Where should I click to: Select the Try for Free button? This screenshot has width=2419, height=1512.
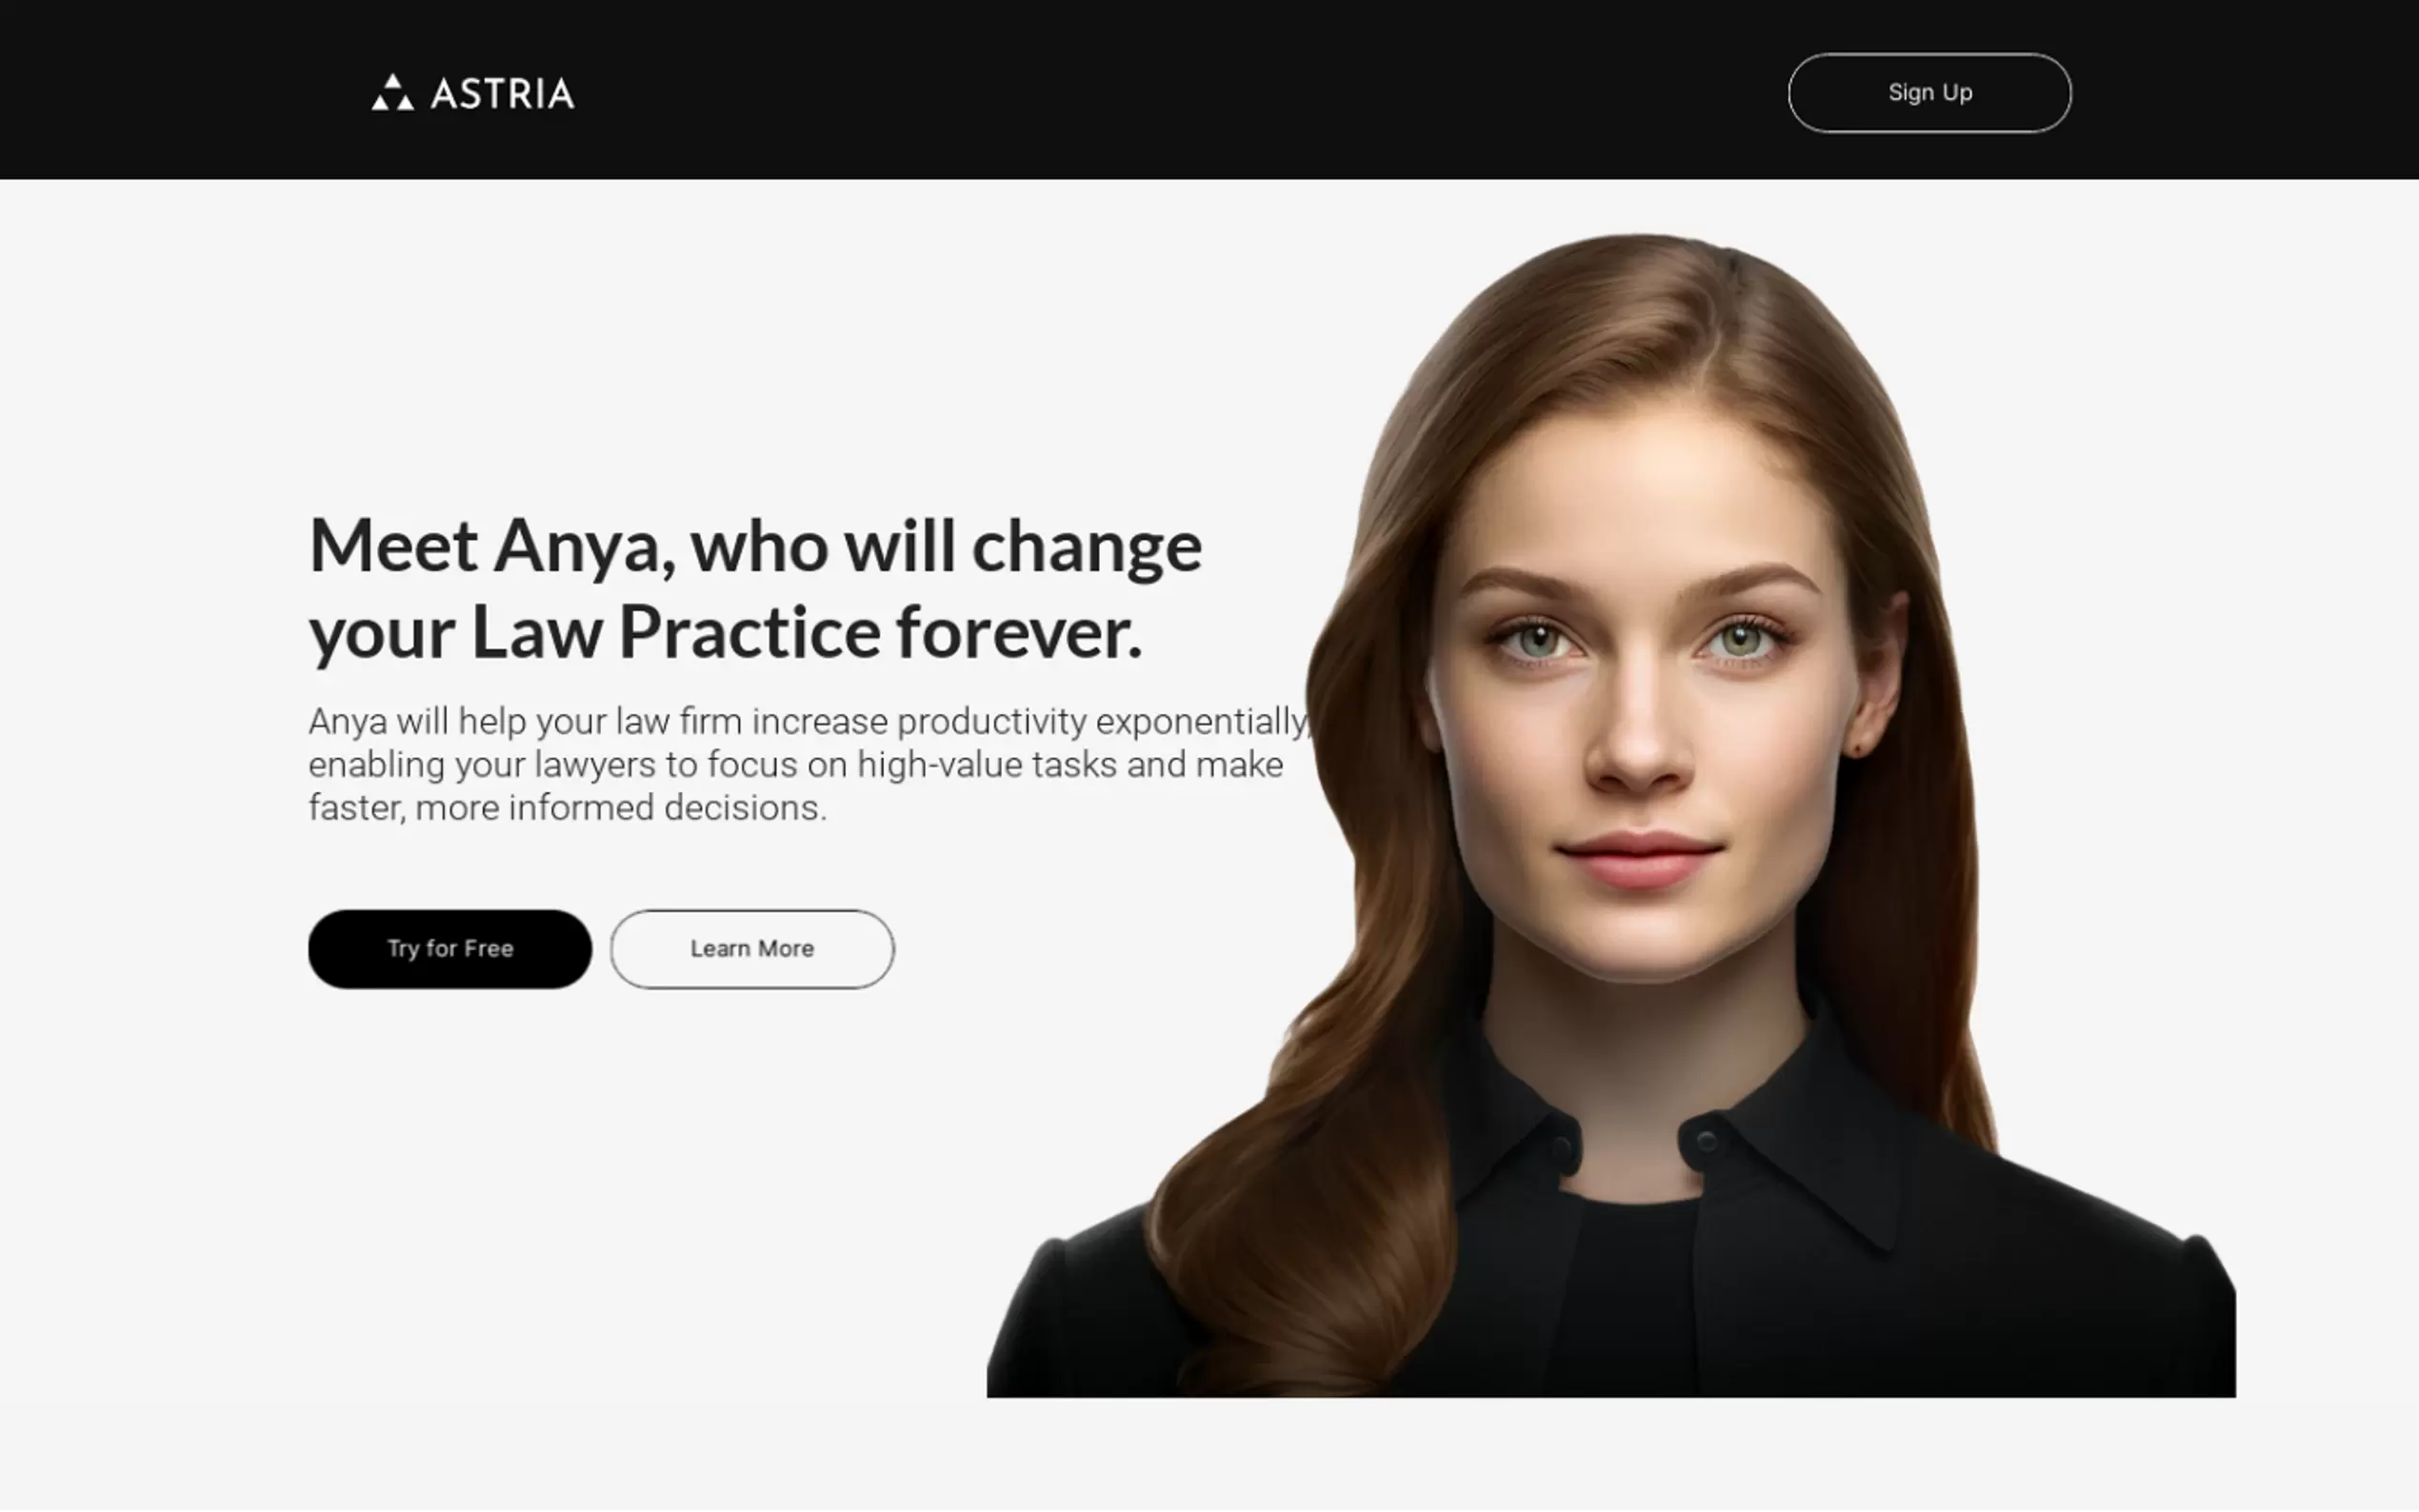click(x=450, y=949)
